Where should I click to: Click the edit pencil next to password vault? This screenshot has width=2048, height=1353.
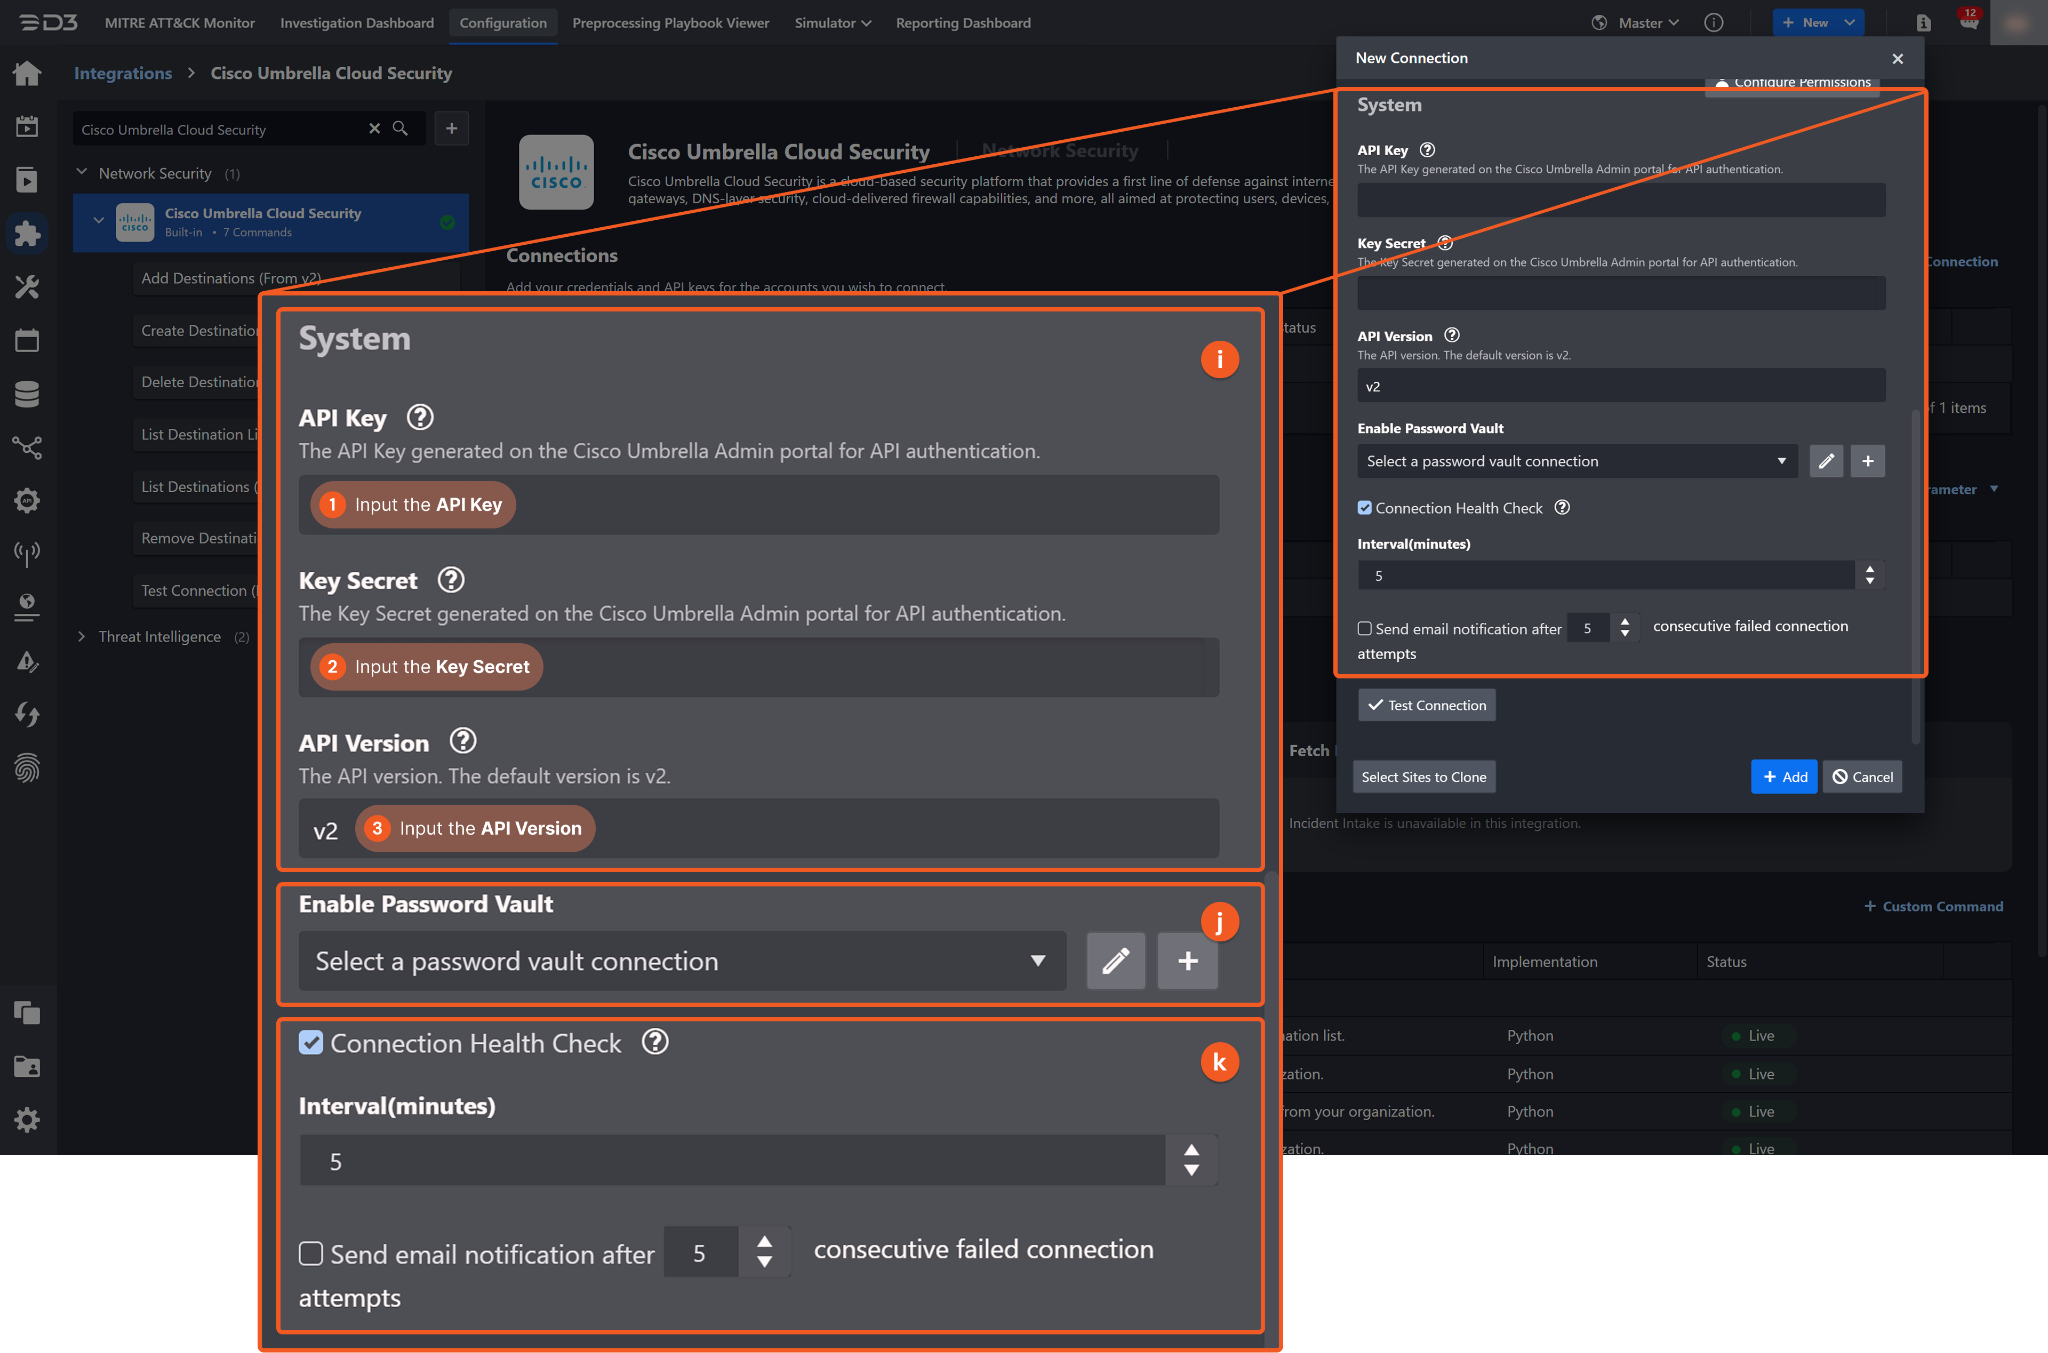point(1826,461)
